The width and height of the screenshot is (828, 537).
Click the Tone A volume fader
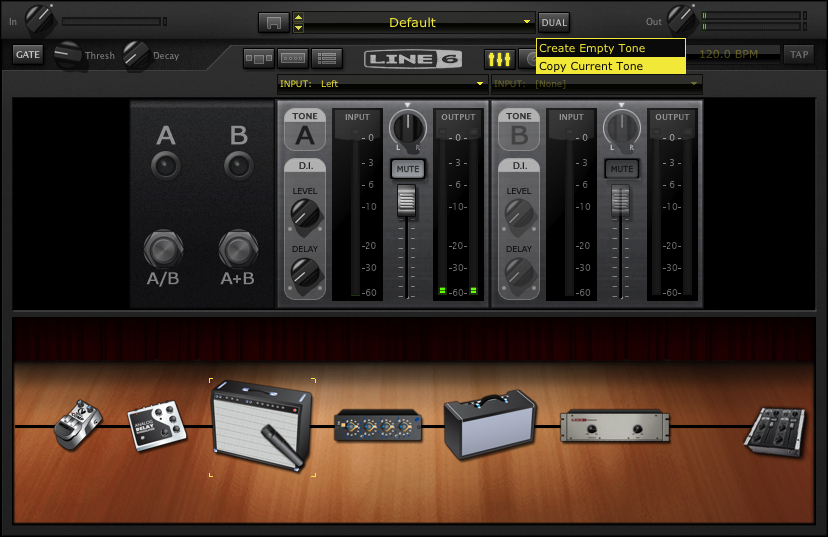(x=407, y=201)
